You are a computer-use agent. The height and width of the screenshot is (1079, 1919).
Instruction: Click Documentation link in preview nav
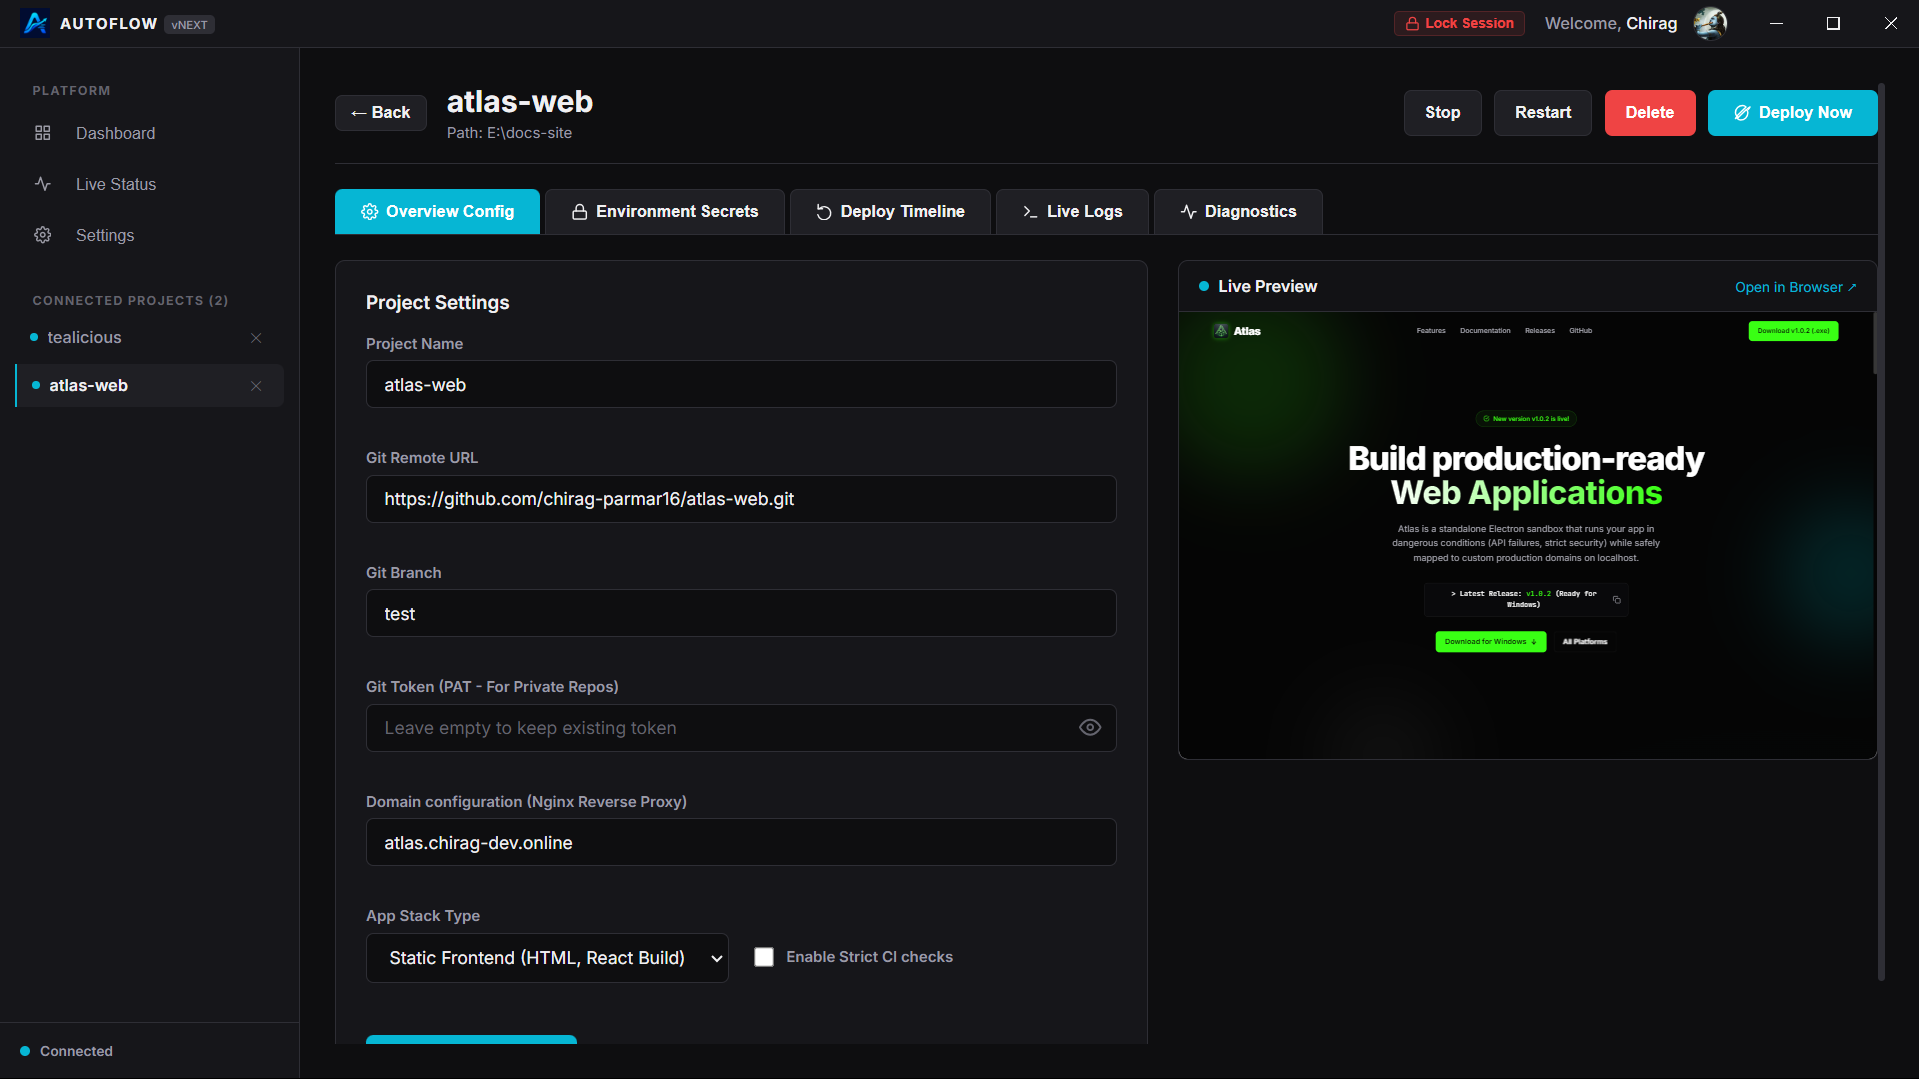tap(1485, 331)
